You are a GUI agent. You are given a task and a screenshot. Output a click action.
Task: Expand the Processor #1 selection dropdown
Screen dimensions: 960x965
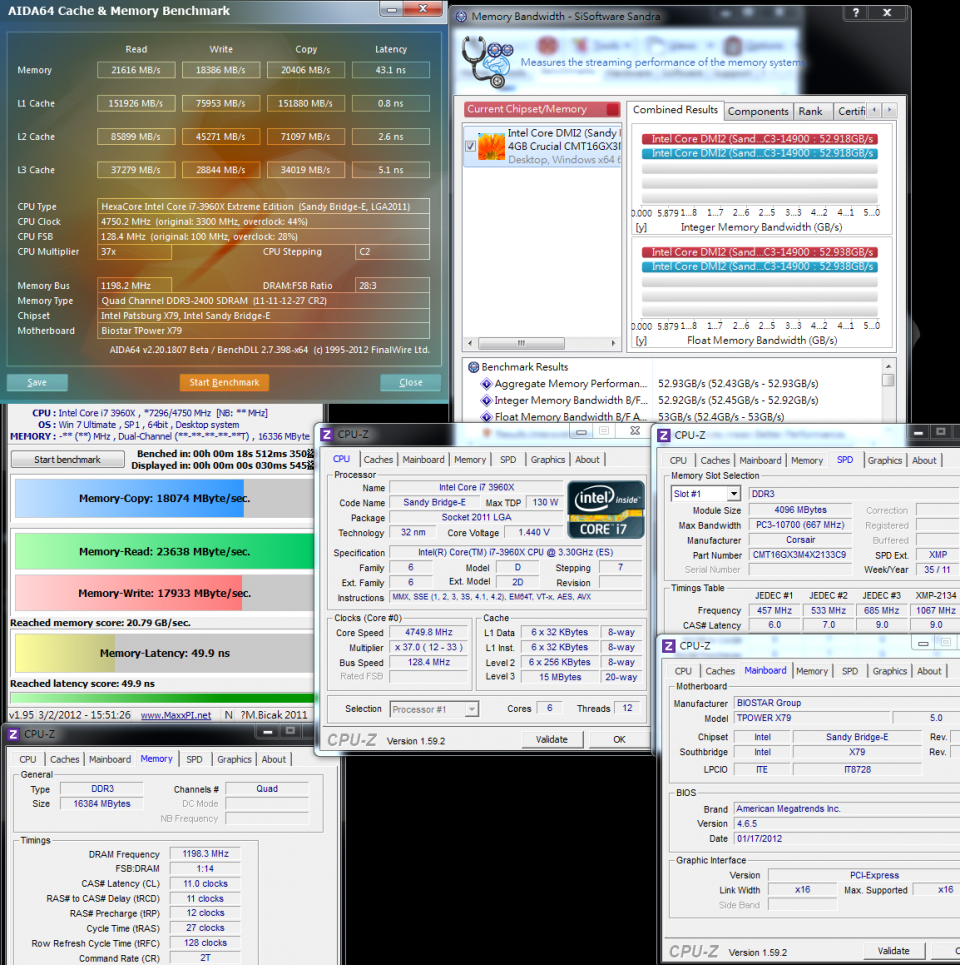[471, 709]
